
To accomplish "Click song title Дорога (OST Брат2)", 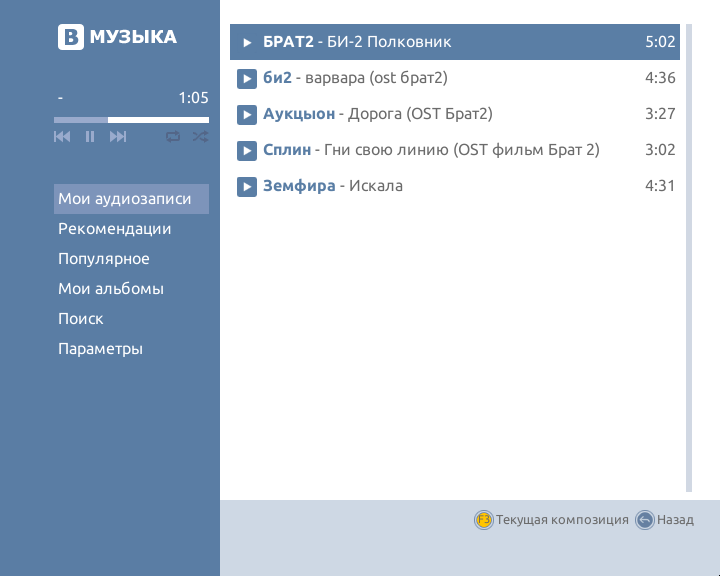I will point(420,113).
